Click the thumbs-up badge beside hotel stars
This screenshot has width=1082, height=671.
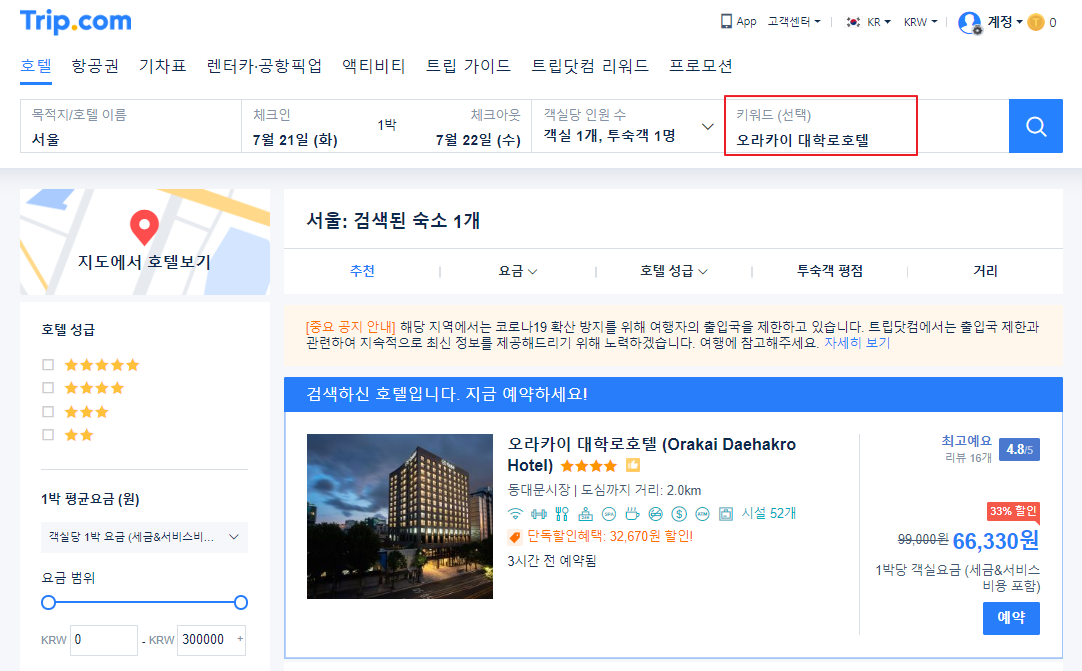coord(633,465)
